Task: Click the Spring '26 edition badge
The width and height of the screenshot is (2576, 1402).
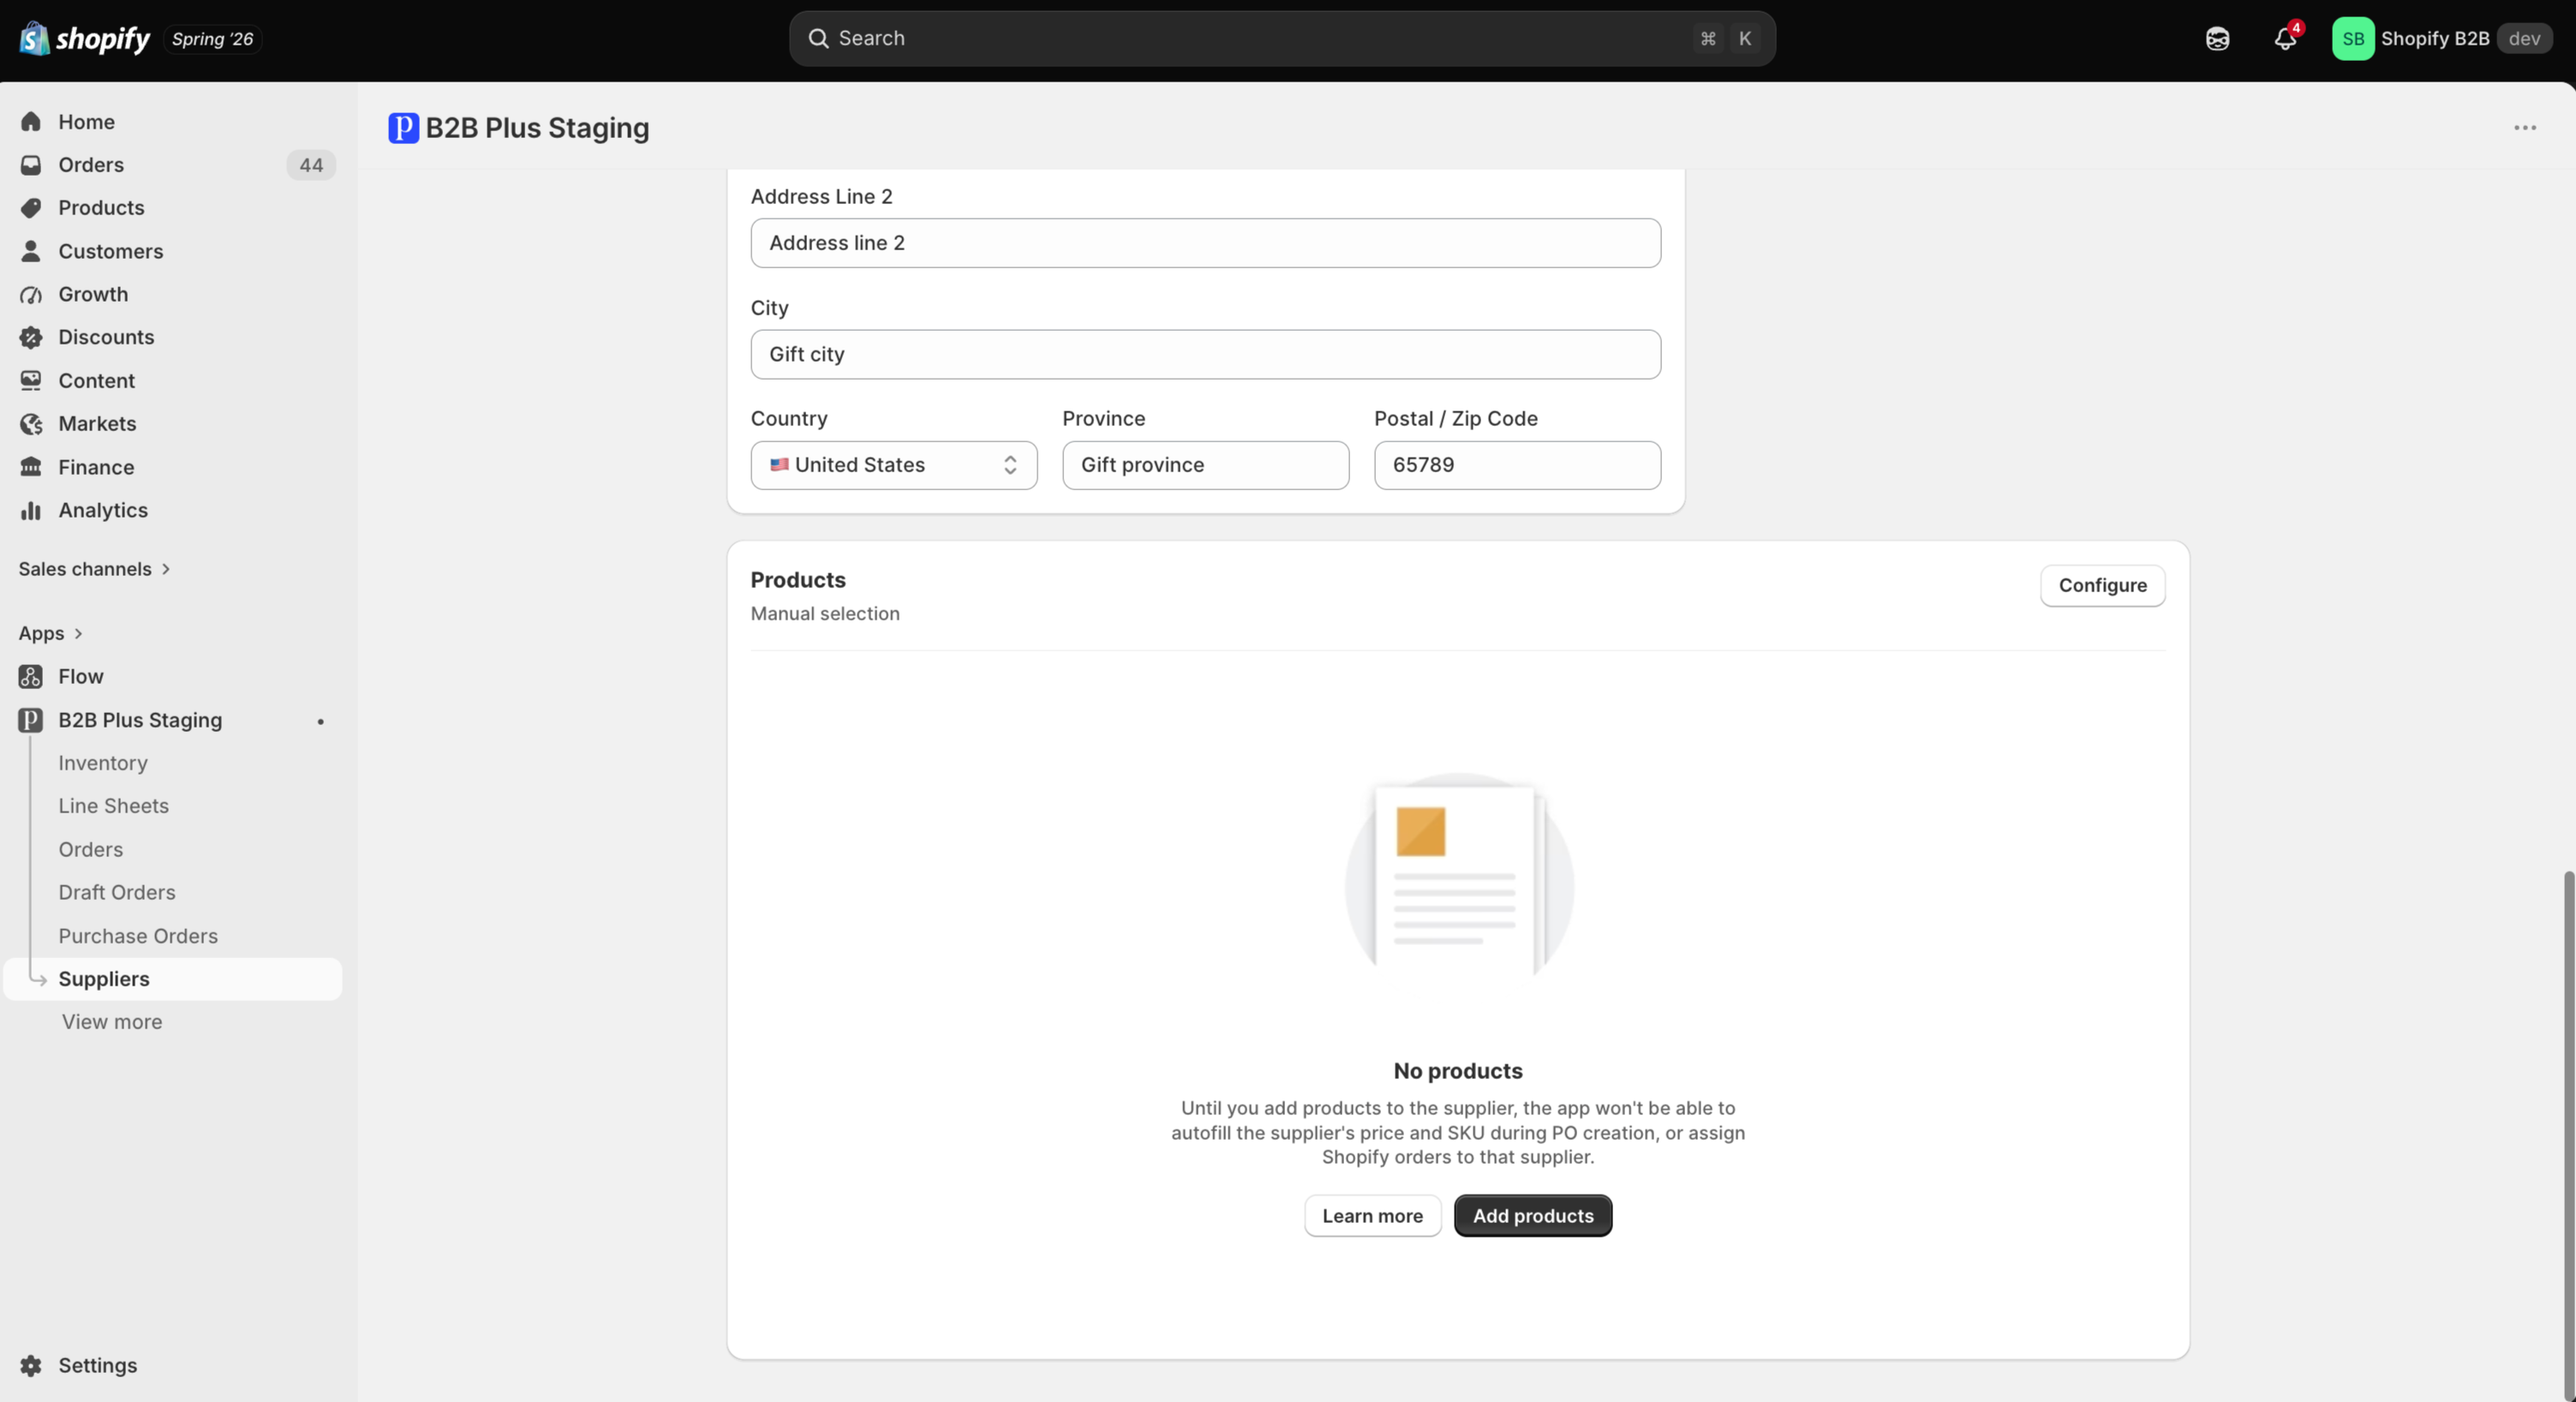Action: point(212,39)
